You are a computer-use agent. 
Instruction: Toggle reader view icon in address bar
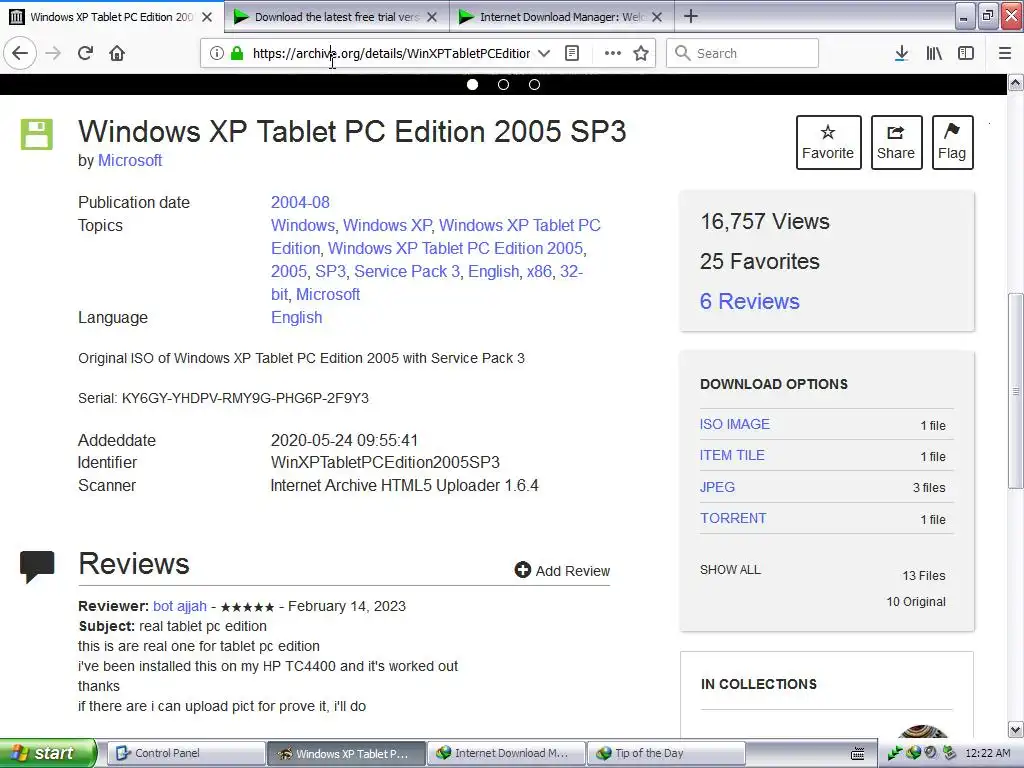coord(572,53)
